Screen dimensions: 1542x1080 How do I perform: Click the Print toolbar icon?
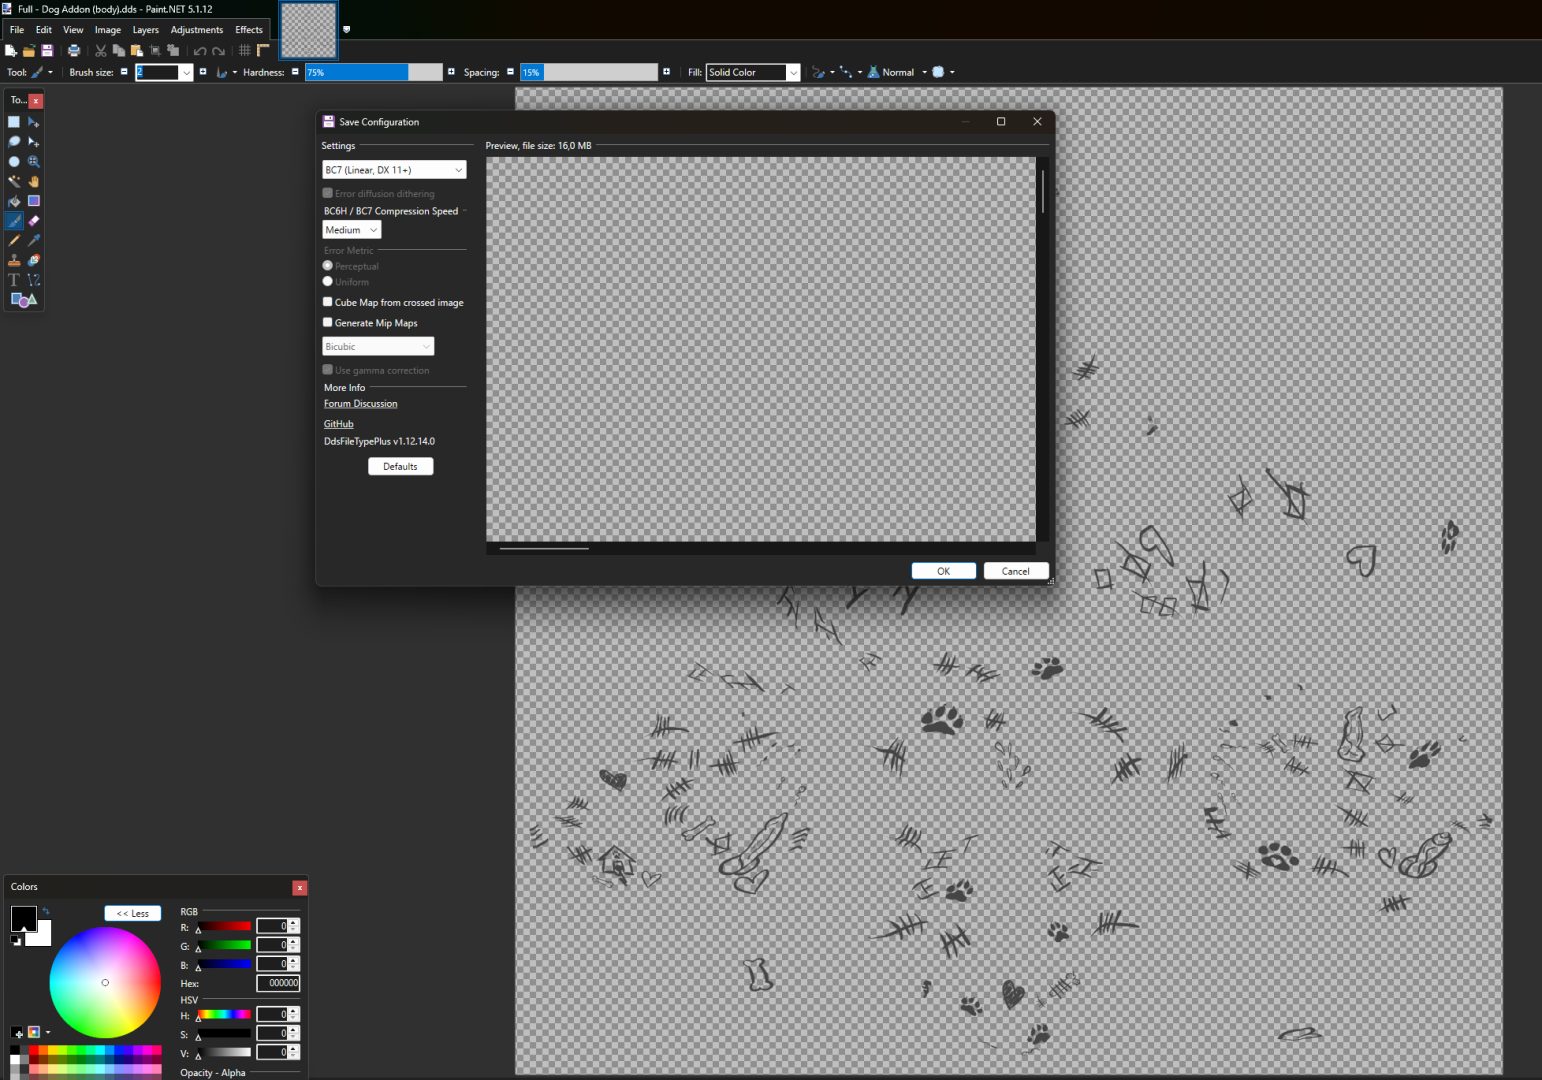74,50
